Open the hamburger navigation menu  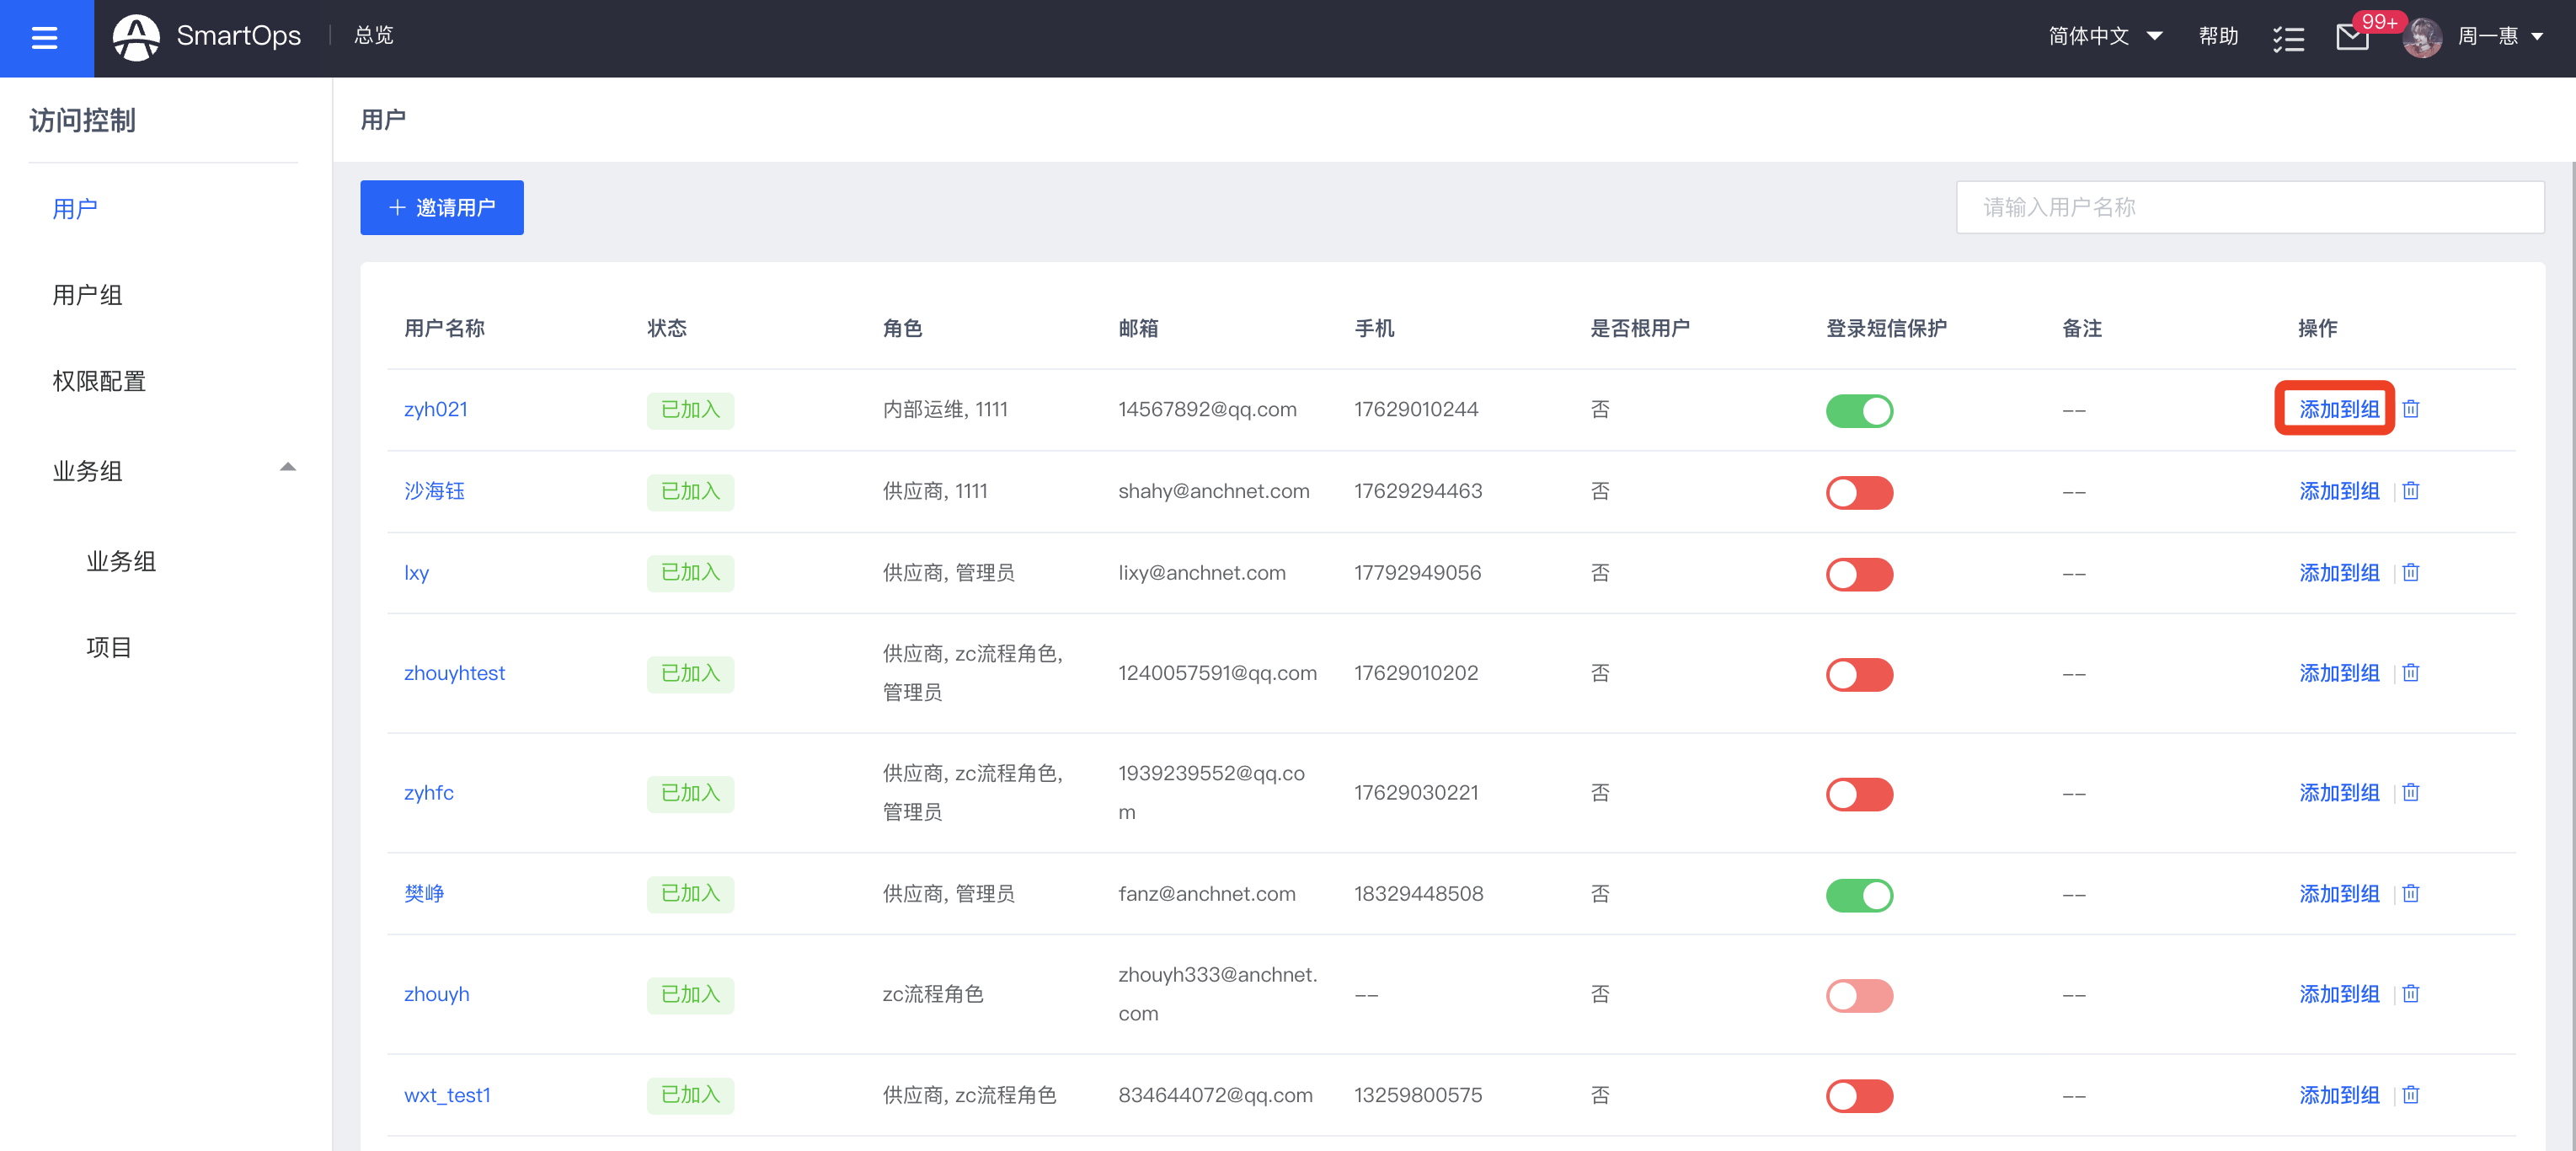(x=45, y=38)
